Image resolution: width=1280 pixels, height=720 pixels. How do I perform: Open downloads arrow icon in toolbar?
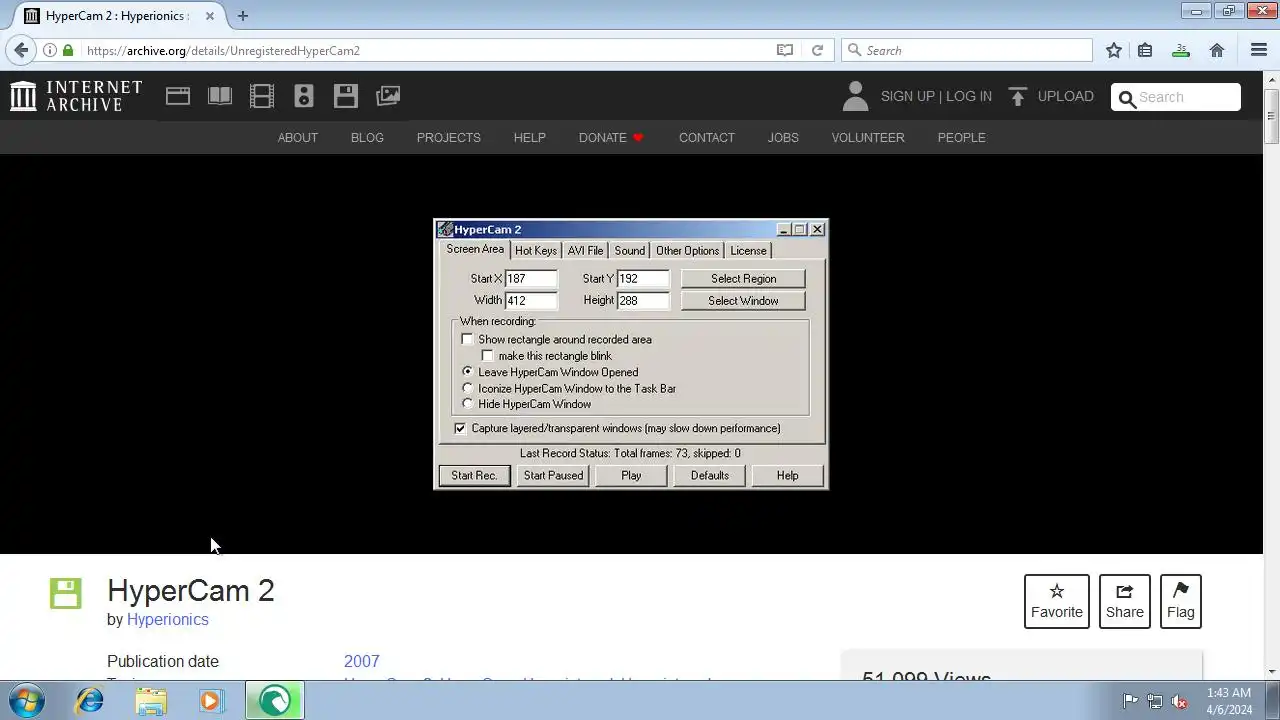[x=1181, y=50]
